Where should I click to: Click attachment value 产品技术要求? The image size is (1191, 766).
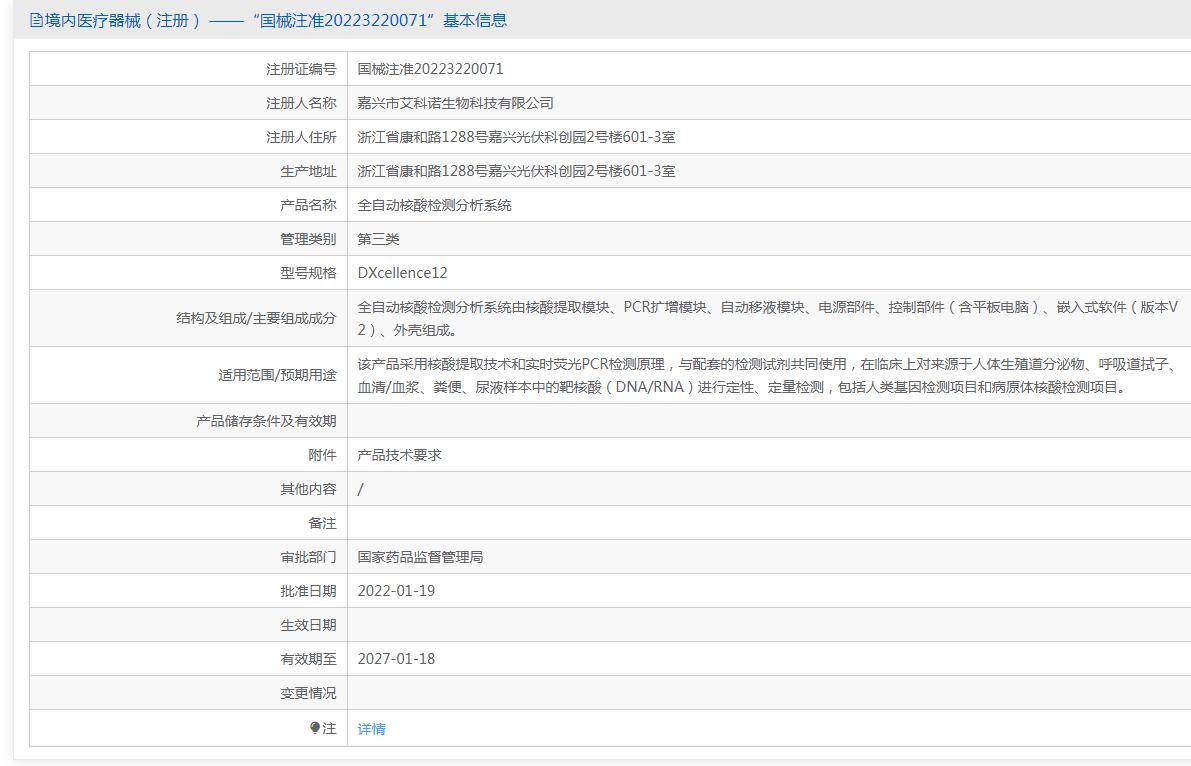399,455
